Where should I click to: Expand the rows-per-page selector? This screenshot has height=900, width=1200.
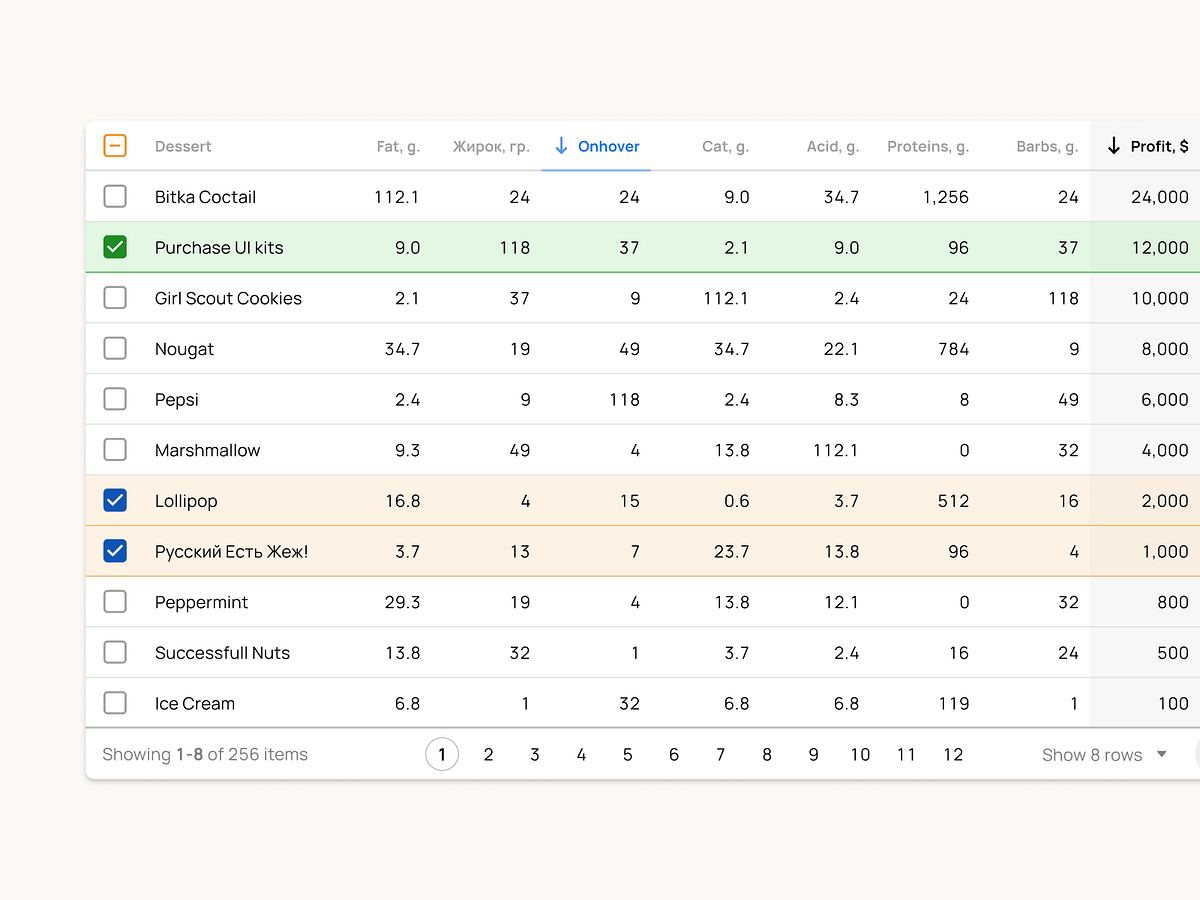[x=1100, y=755]
